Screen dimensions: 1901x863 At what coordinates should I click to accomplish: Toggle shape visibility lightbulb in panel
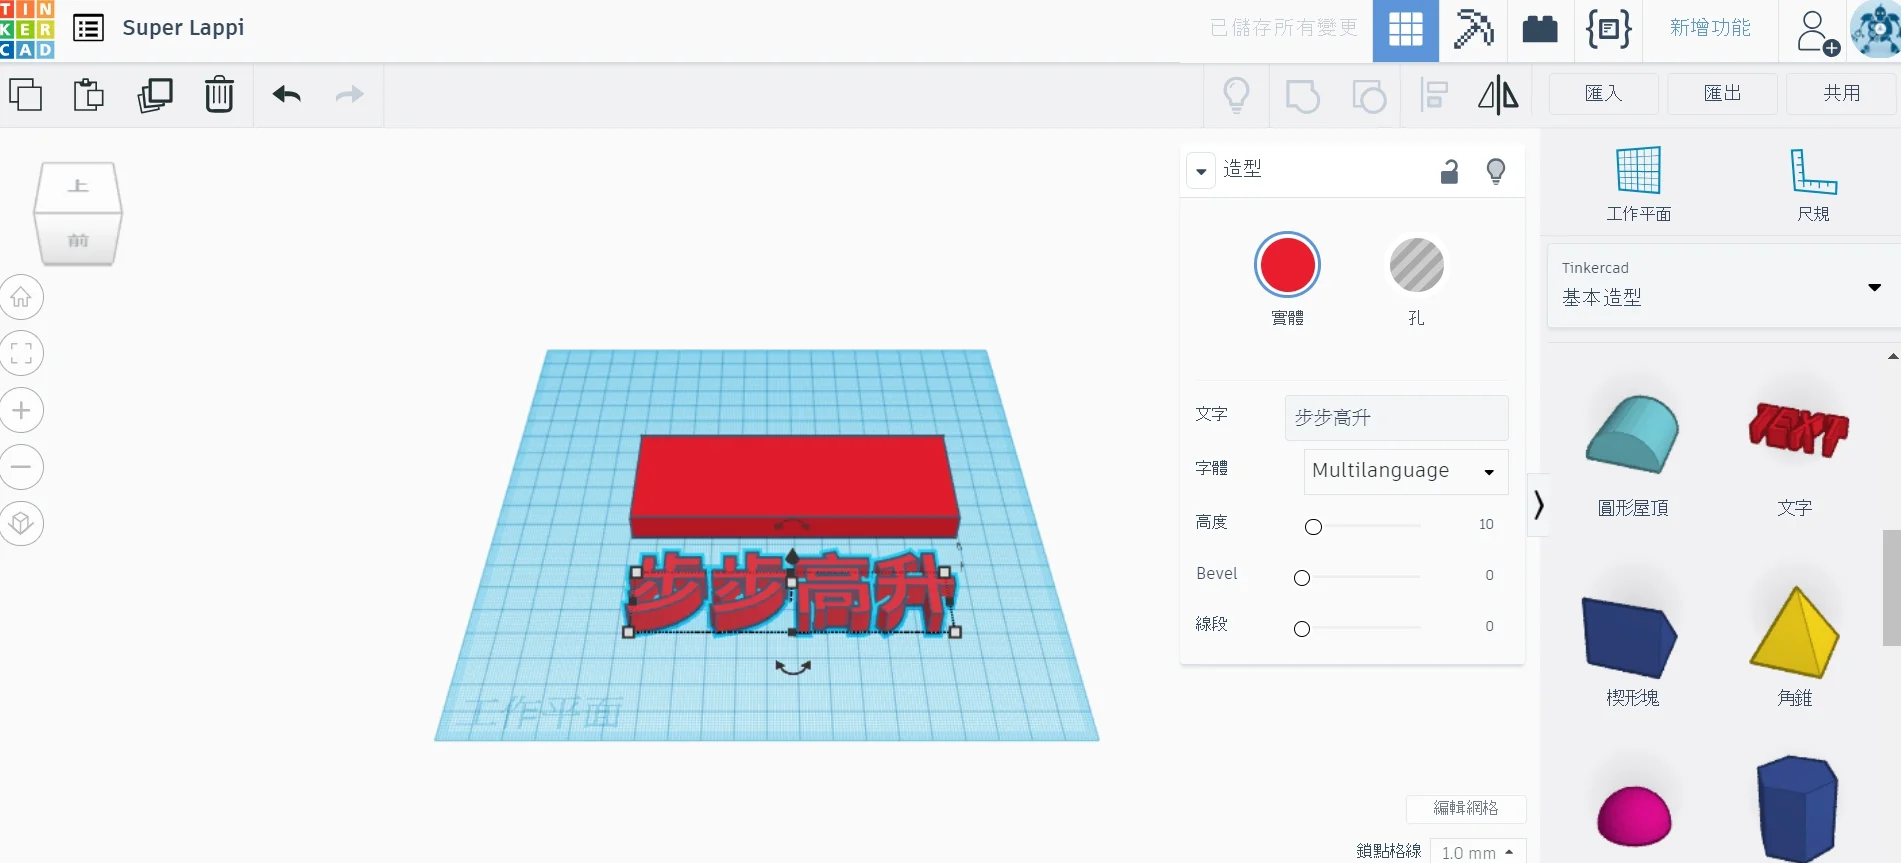[x=1496, y=172]
